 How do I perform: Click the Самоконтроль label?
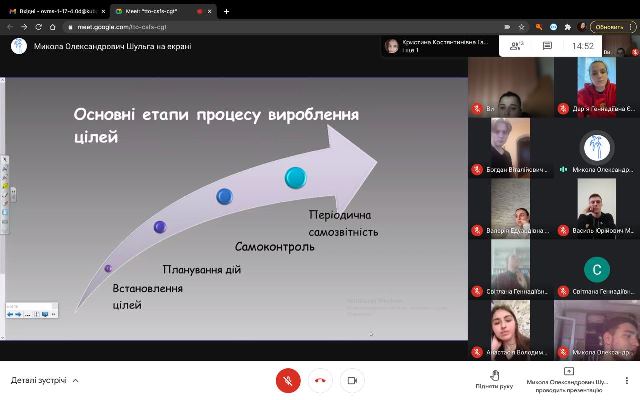(275, 247)
